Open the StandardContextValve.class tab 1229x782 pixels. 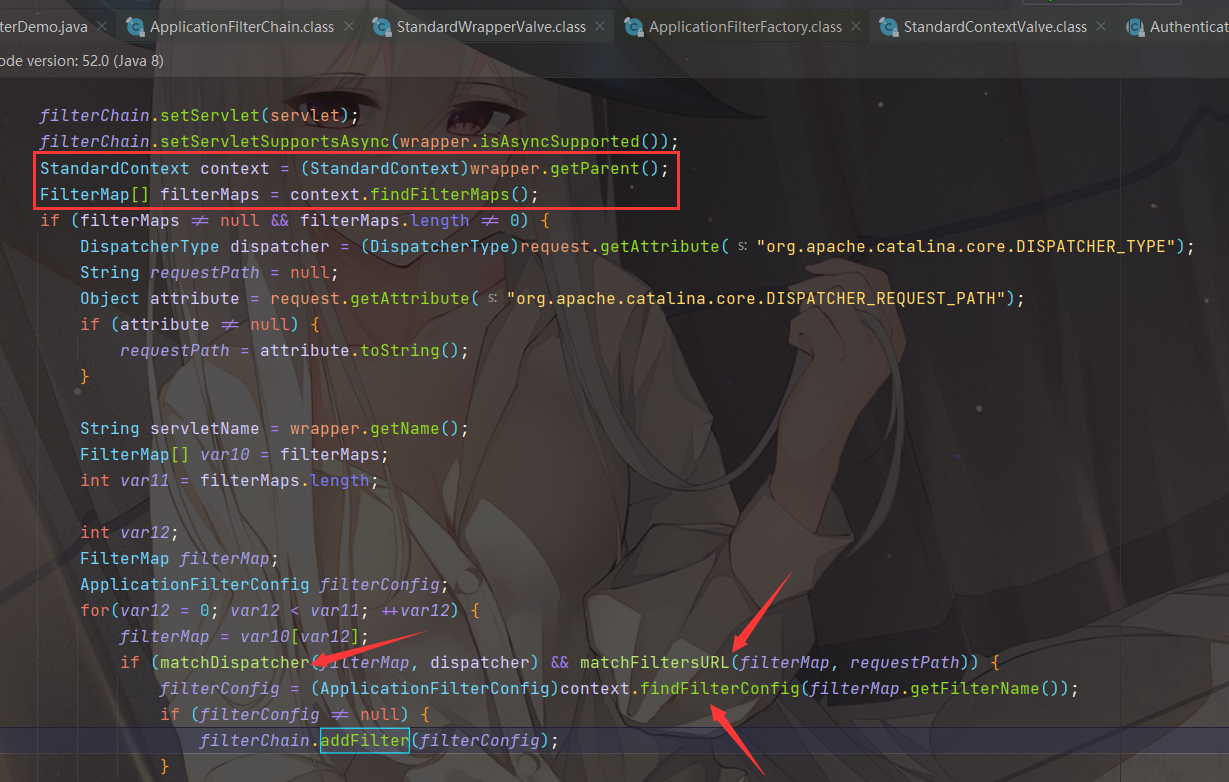click(995, 27)
